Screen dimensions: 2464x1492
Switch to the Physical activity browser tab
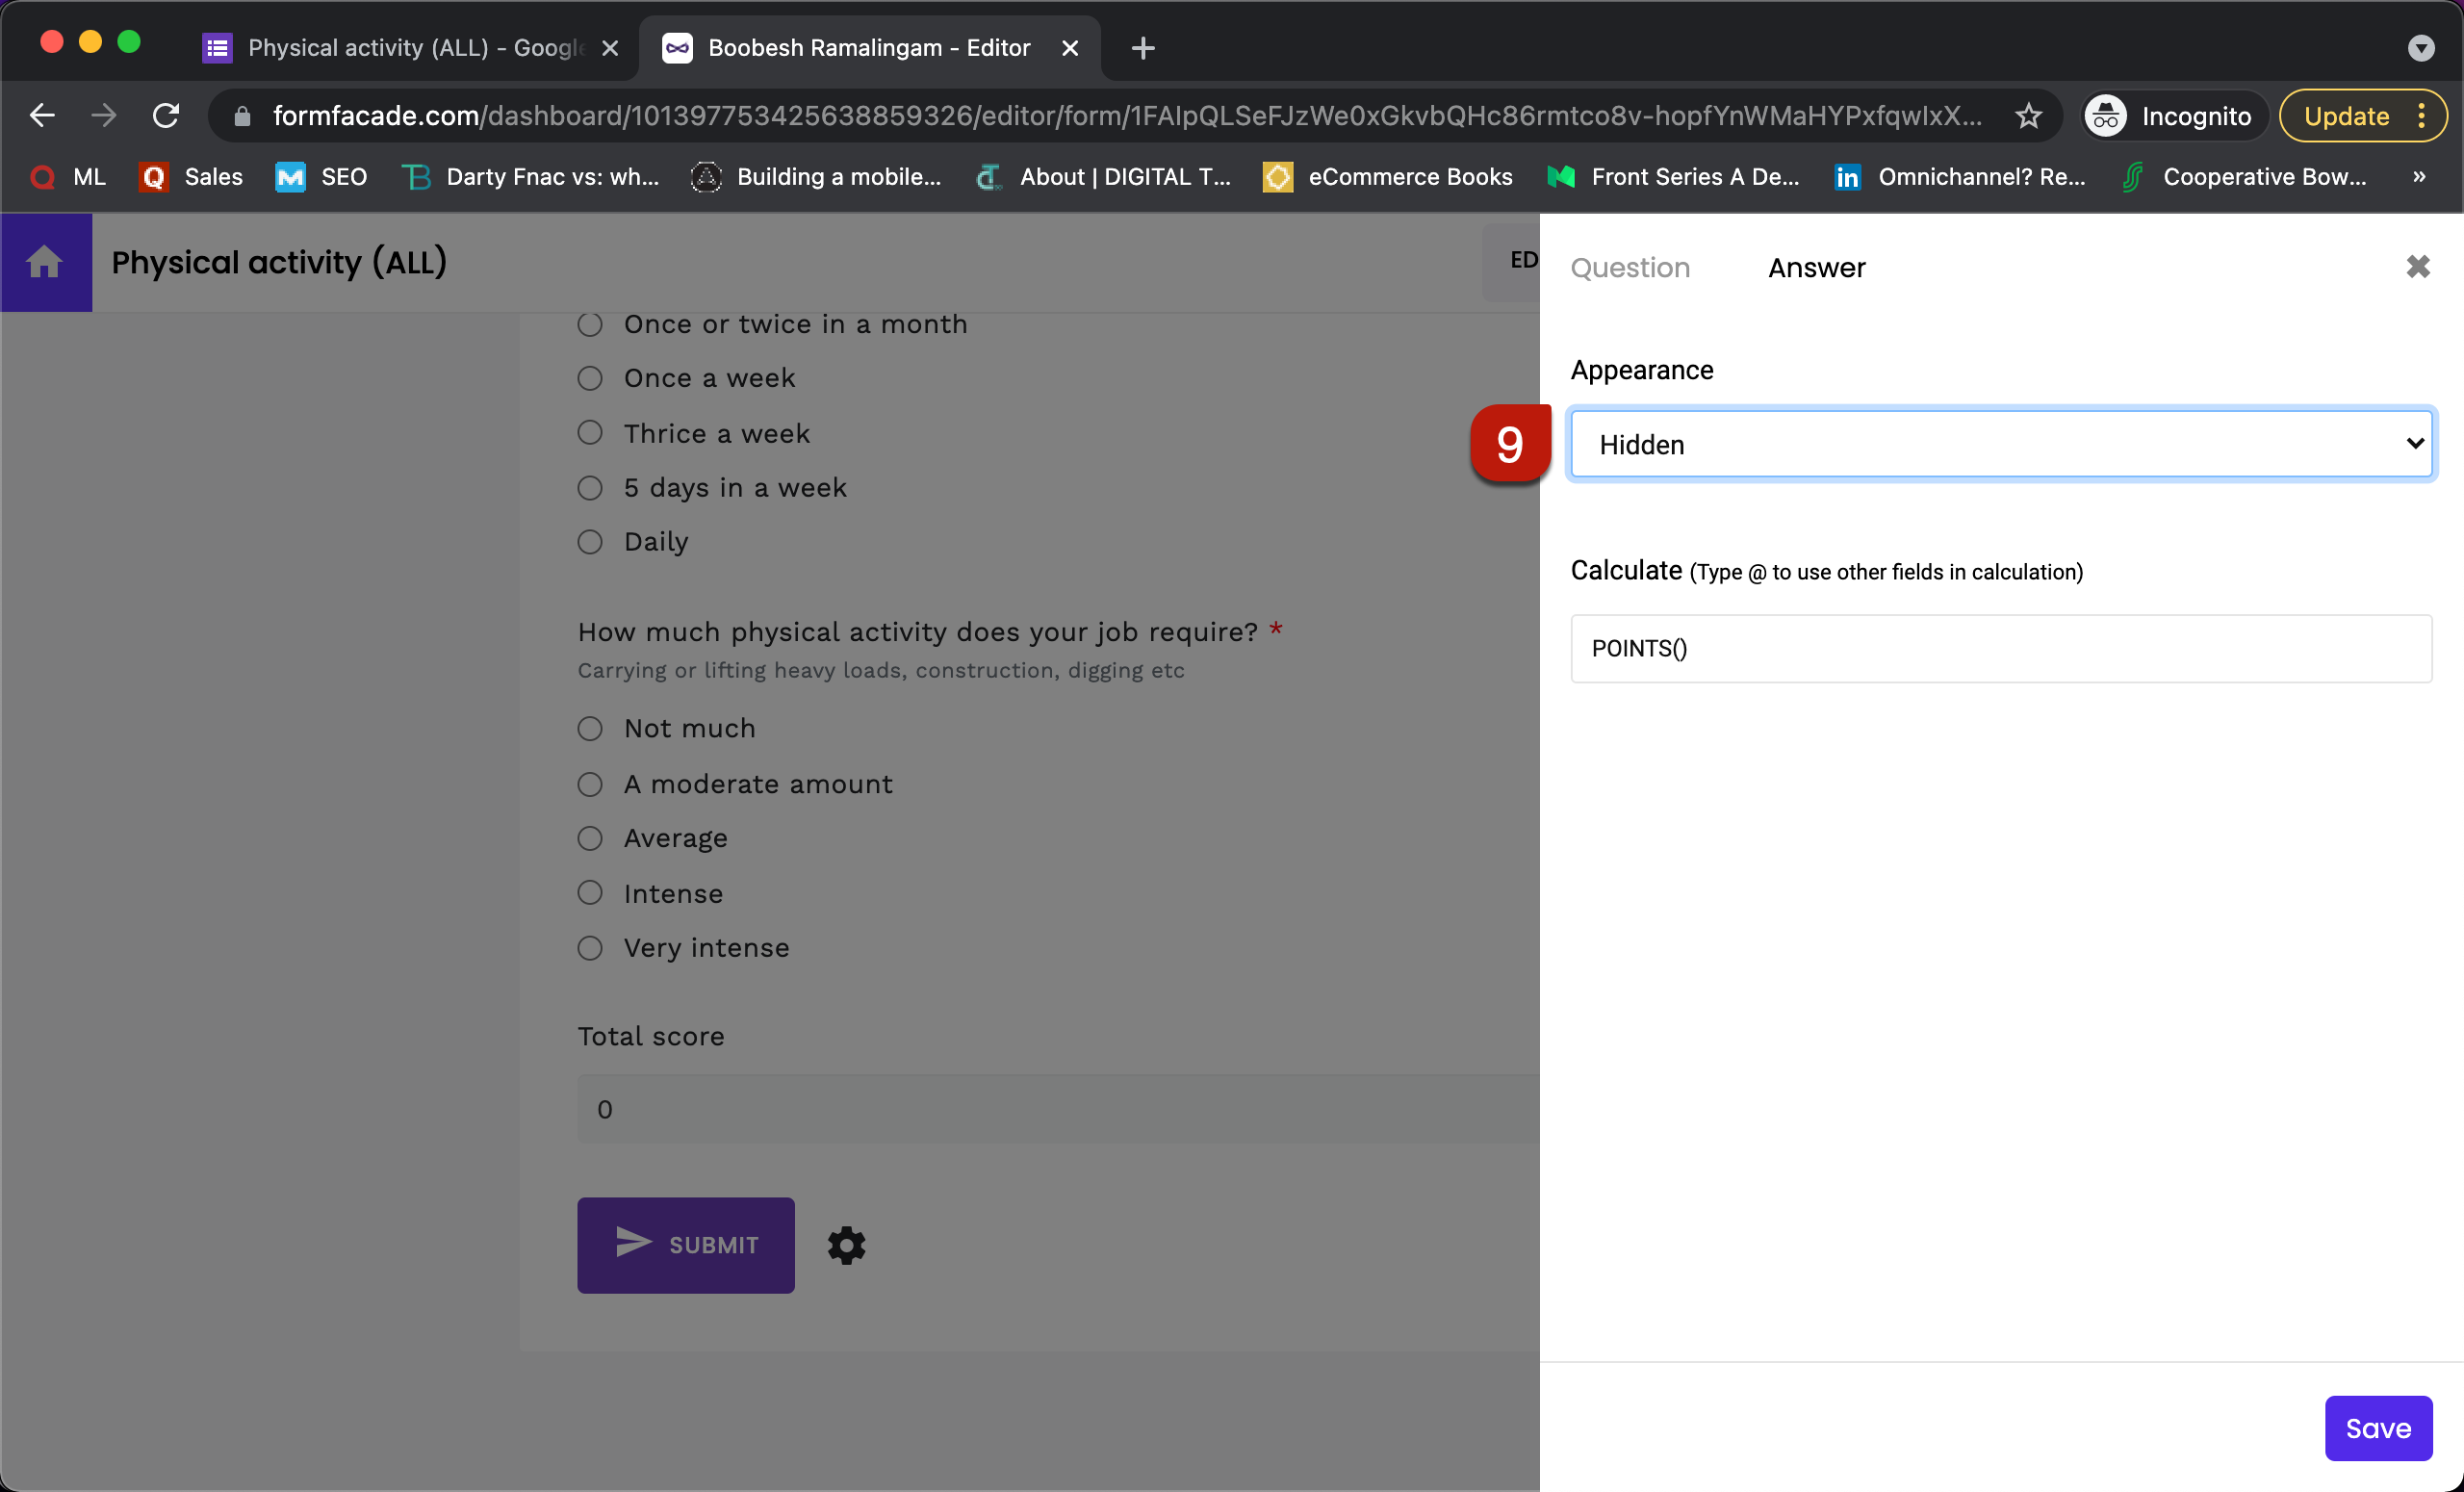coord(400,47)
